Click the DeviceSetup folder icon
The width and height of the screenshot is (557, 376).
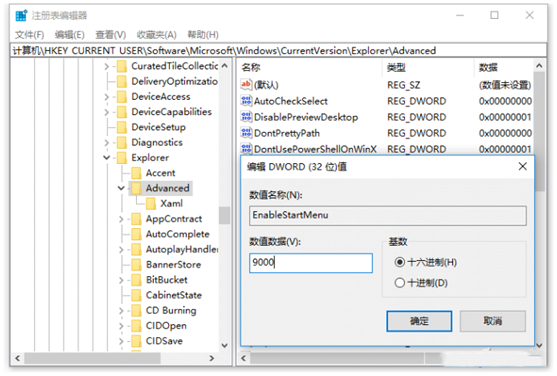[x=122, y=127]
